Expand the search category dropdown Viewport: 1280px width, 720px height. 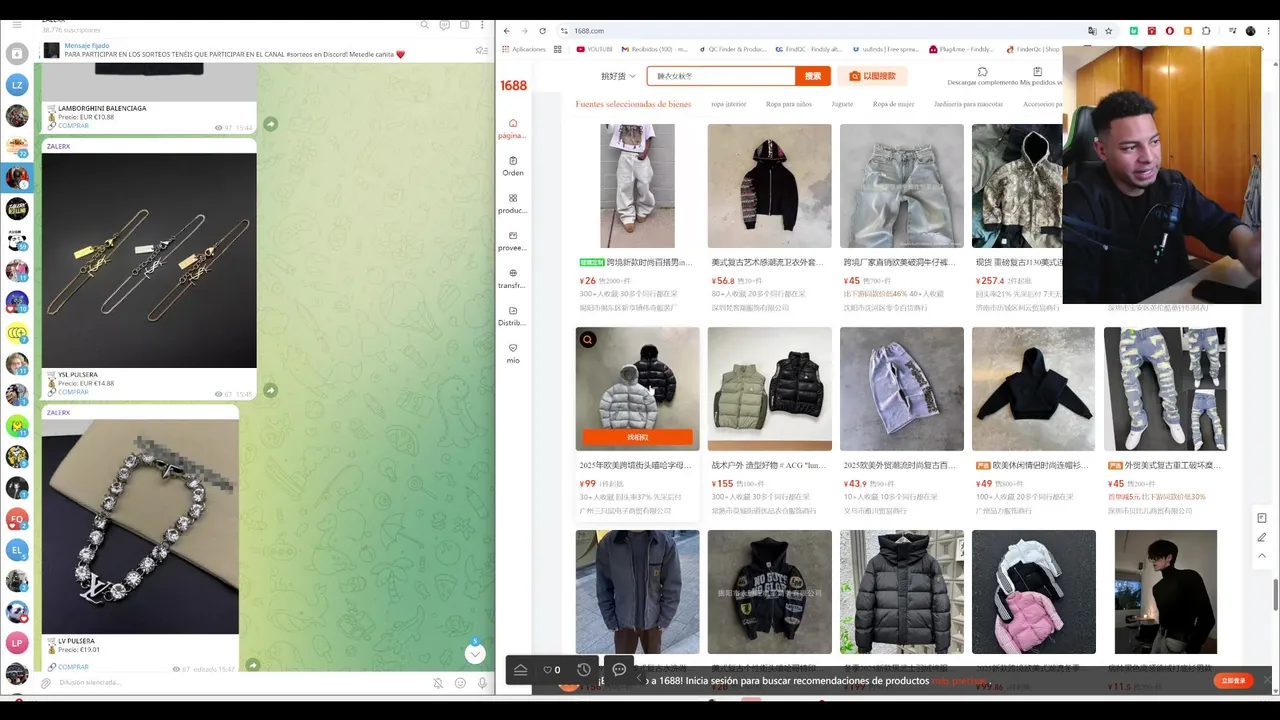point(618,76)
